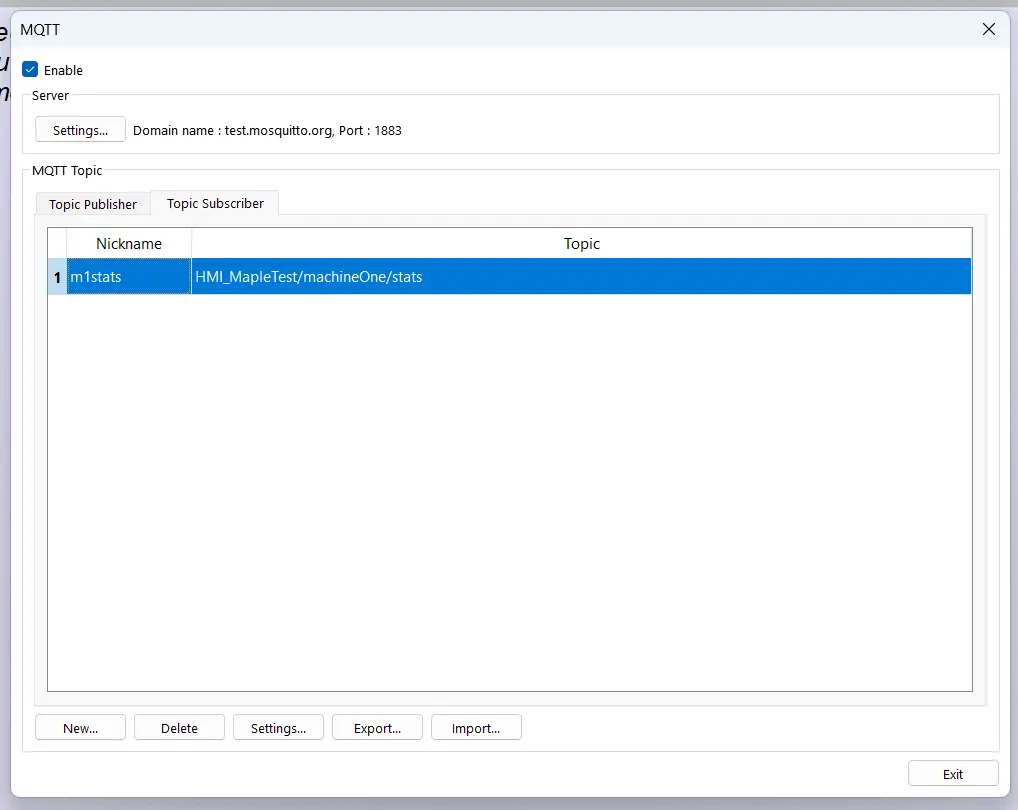Screen dimensions: 1018x810
Task: Click the Nickname column header
Action: coord(128,243)
